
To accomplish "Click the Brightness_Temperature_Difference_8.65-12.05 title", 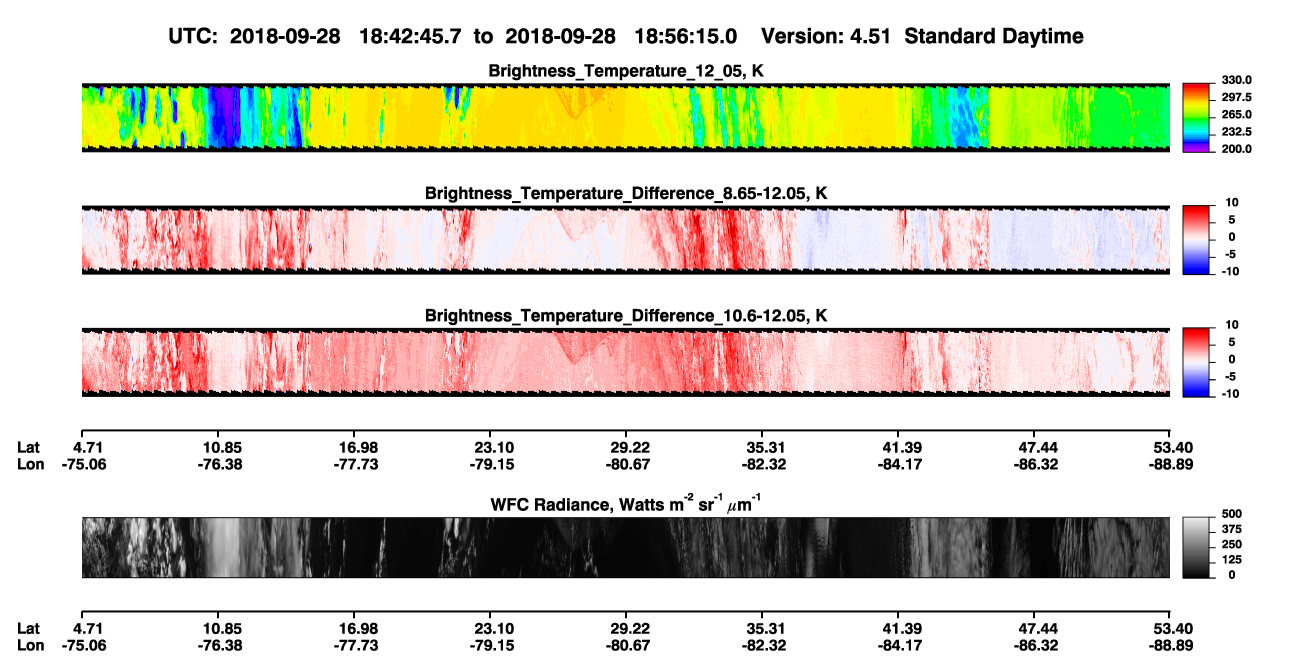I will pos(626,193).
